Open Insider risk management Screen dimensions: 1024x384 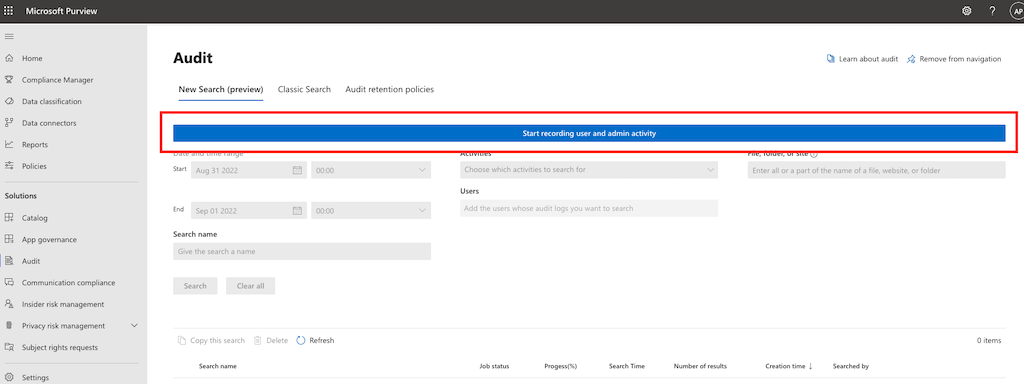point(63,304)
